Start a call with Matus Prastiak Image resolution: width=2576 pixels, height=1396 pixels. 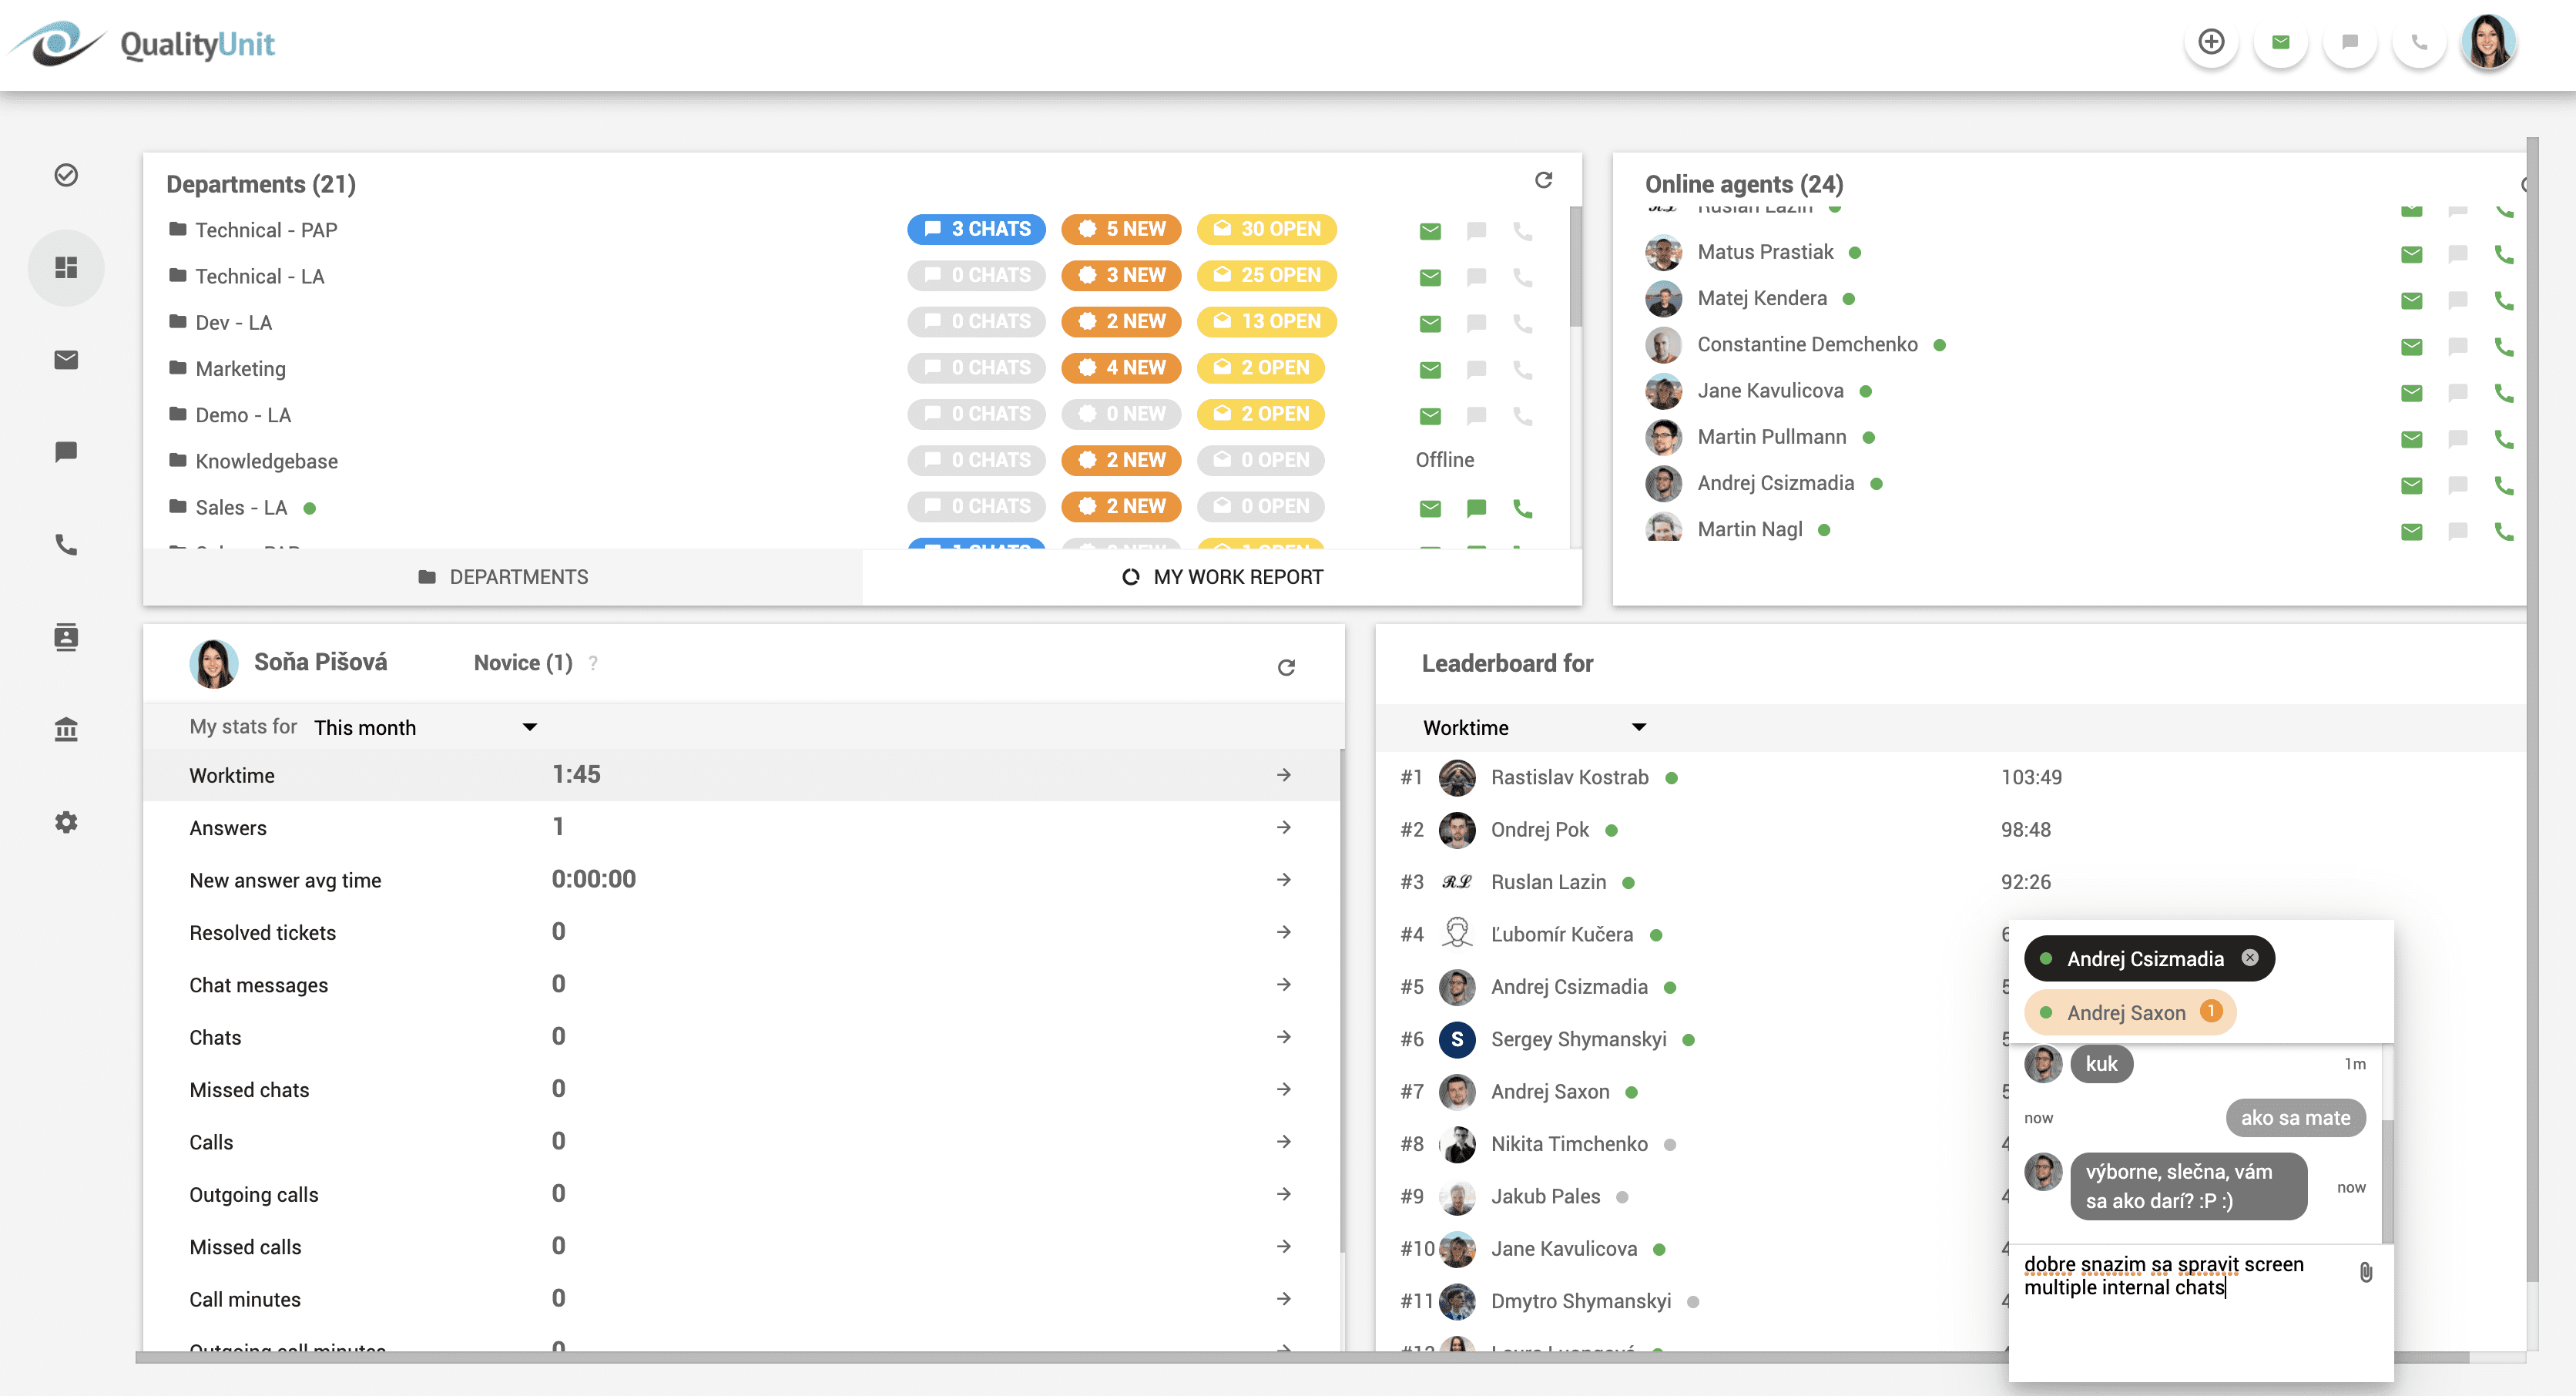(x=2504, y=253)
